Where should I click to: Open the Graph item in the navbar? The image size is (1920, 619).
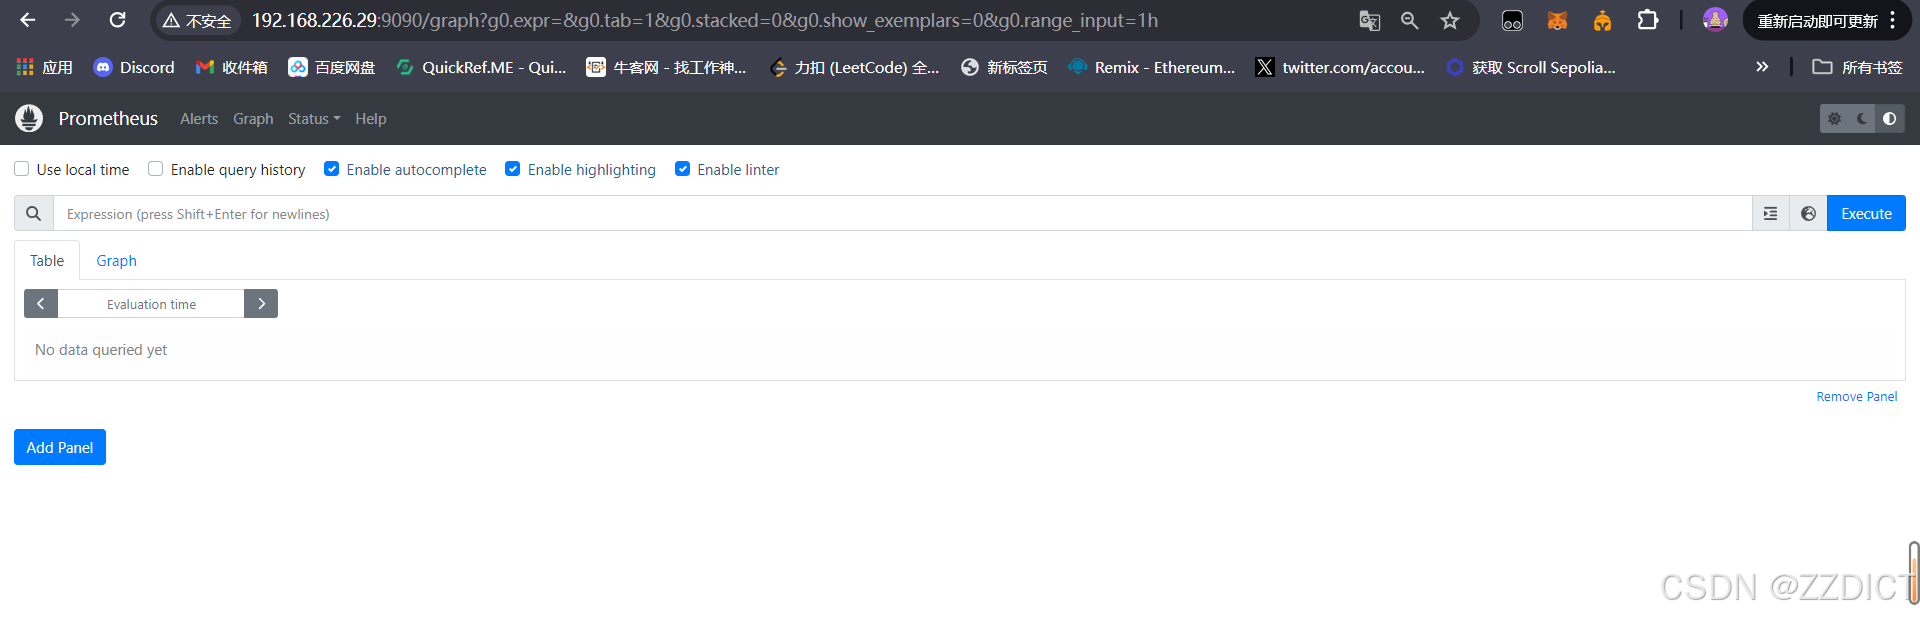(253, 118)
